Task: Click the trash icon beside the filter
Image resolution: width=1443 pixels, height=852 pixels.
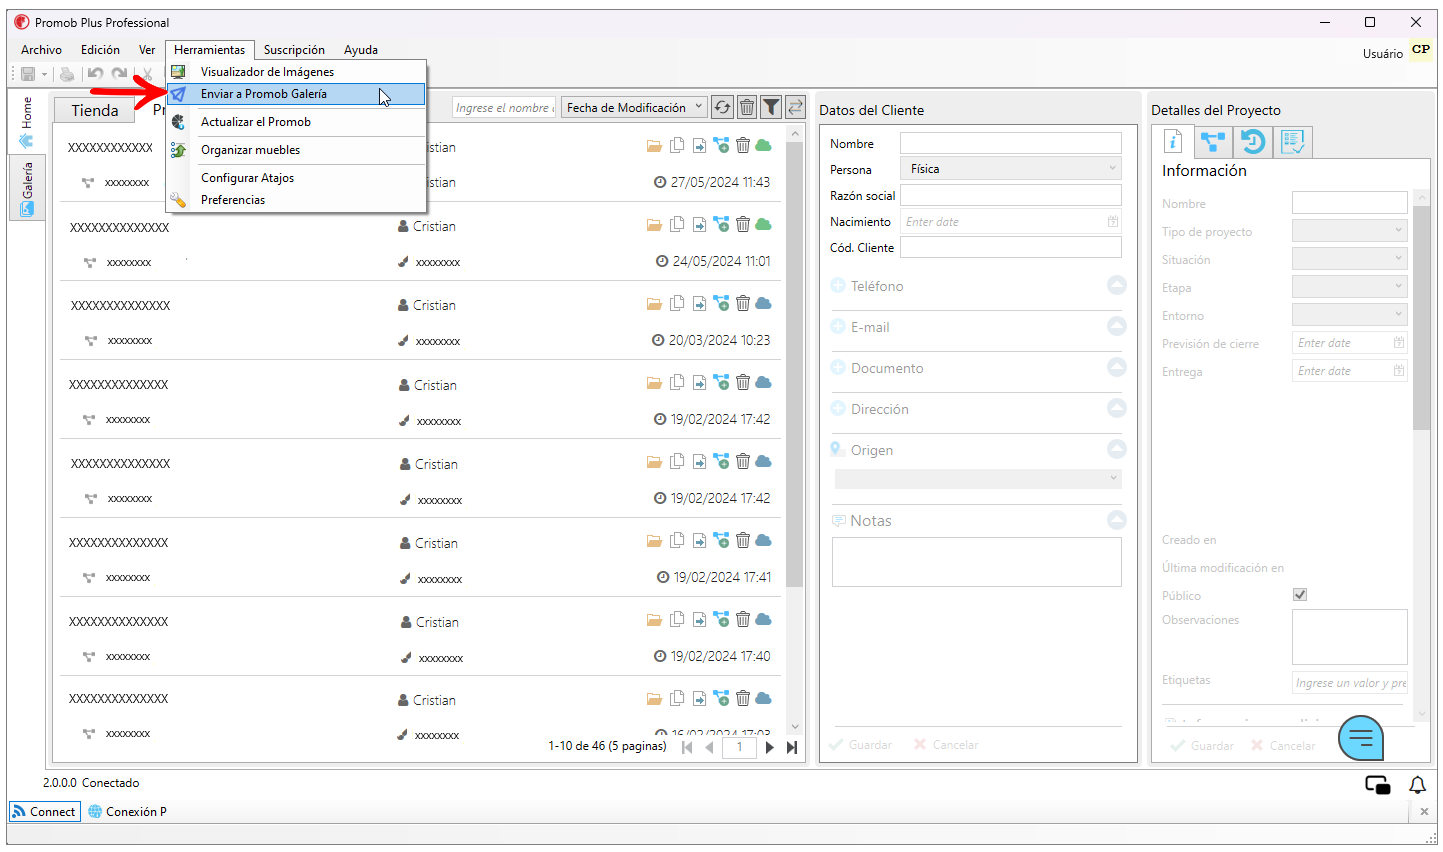Action: pyautogui.click(x=747, y=107)
